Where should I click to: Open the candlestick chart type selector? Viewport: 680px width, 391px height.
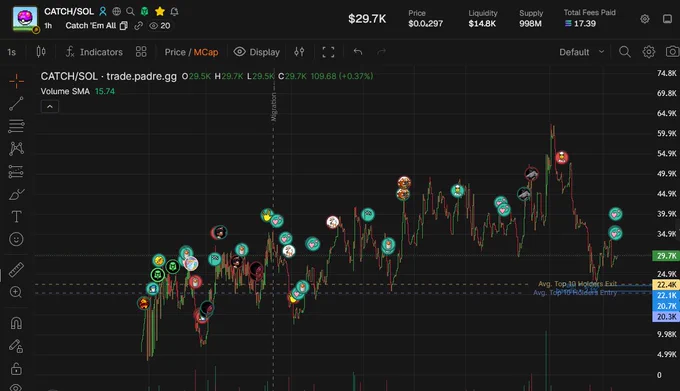(41, 52)
